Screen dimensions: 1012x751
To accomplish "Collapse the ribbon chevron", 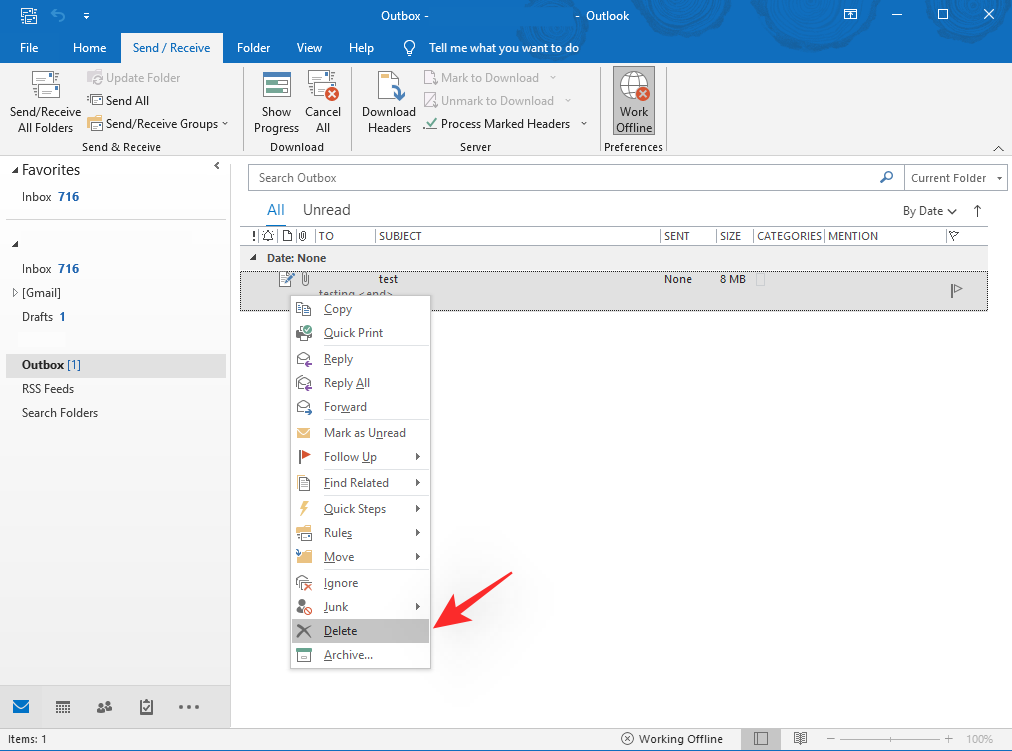I will coord(998,148).
